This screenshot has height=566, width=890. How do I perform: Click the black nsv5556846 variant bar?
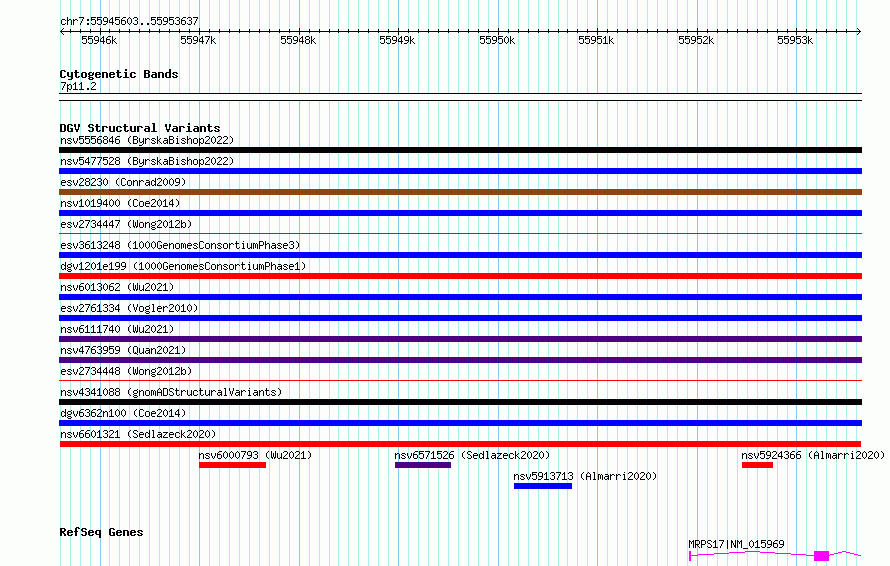click(x=460, y=150)
